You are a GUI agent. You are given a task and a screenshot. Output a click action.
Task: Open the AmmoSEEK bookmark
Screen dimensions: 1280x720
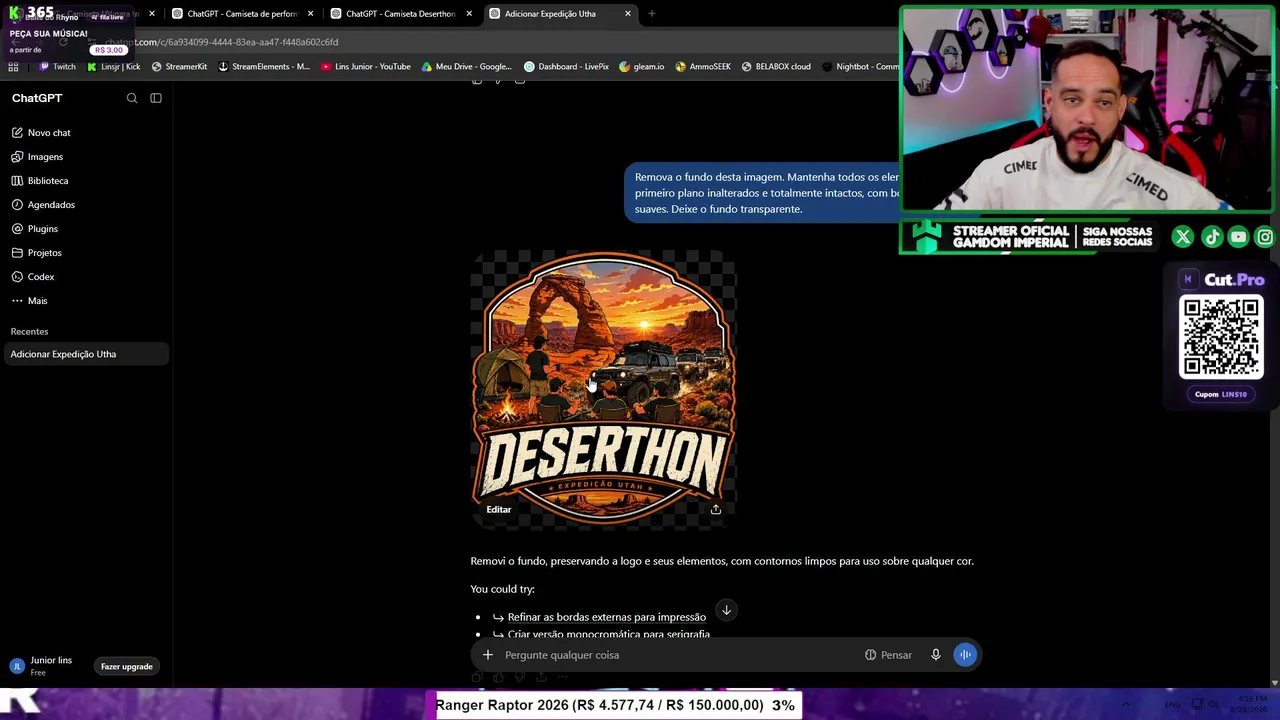pyautogui.click(x=703, y=67)
